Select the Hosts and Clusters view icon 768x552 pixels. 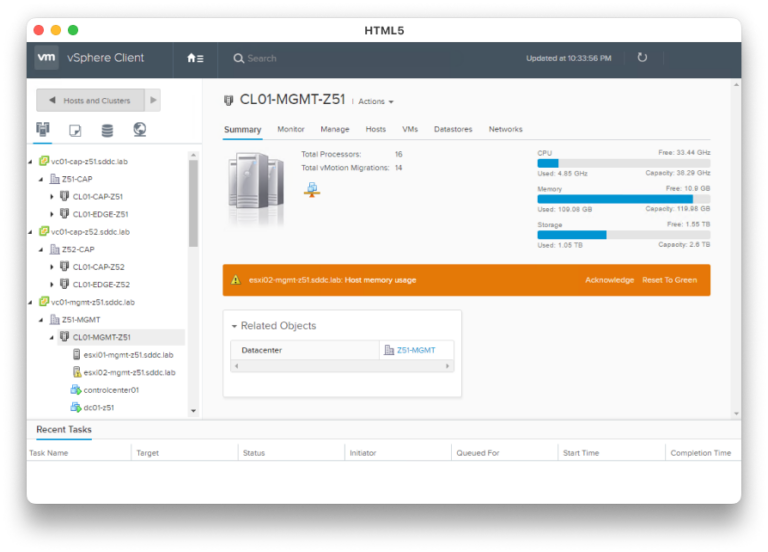click(x=43, y=129)
